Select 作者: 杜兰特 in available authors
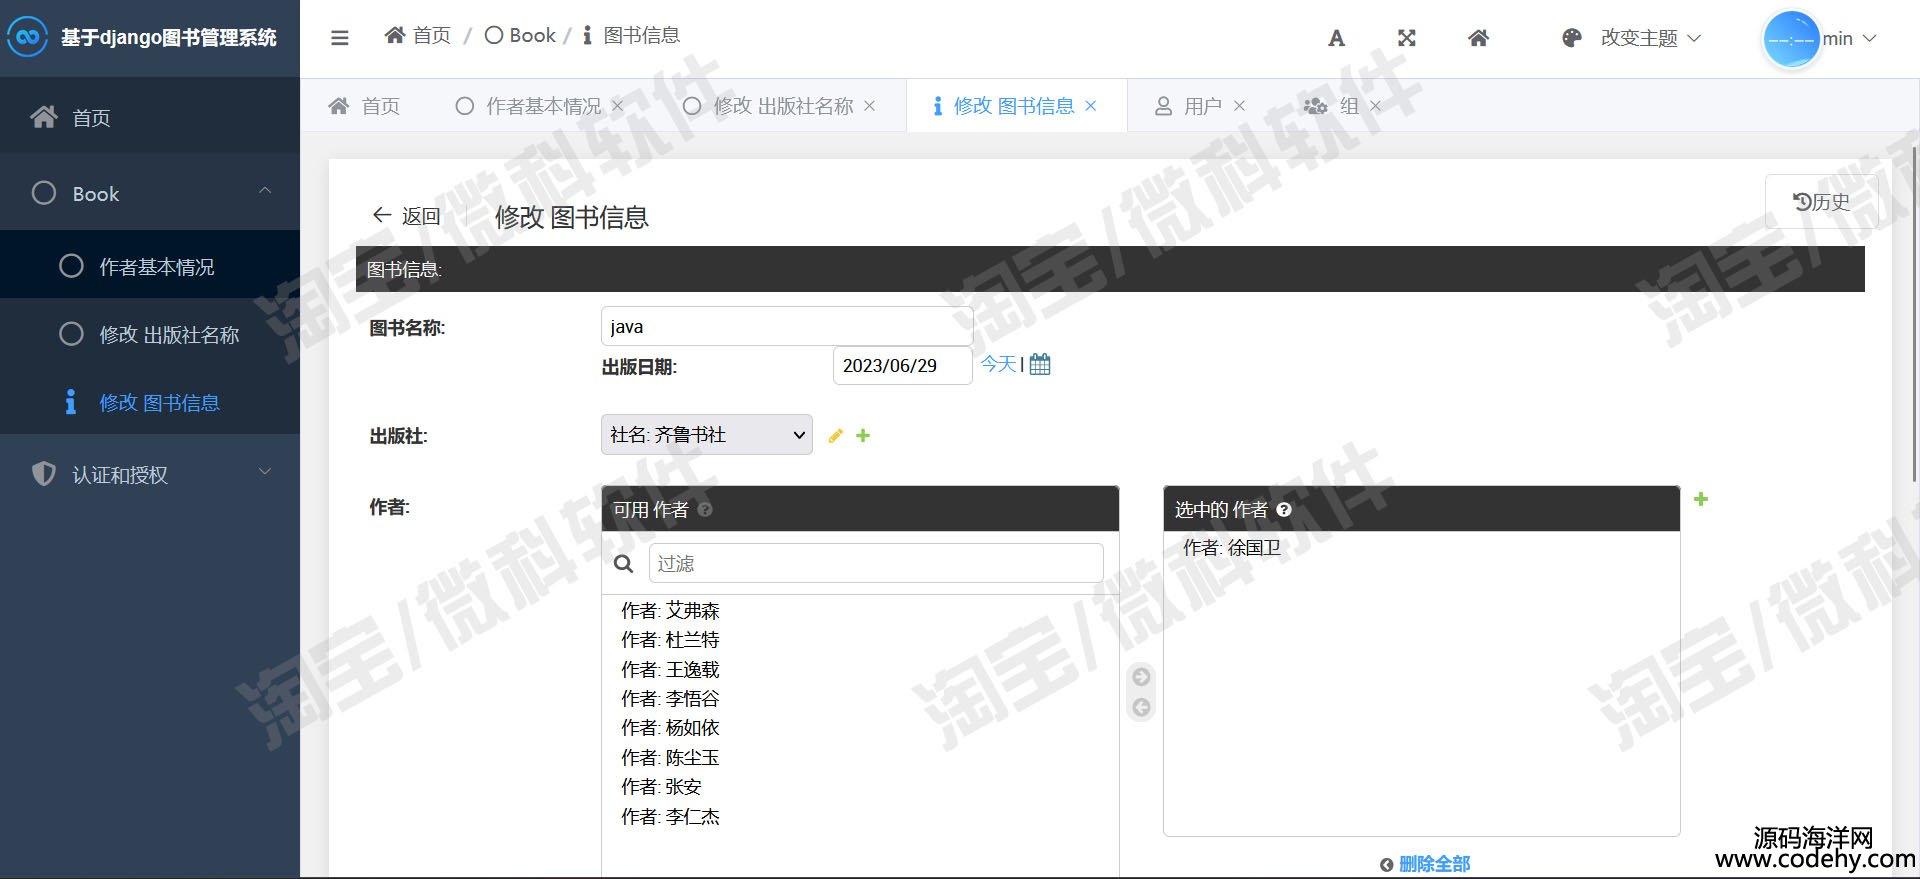 coord(670,640)
